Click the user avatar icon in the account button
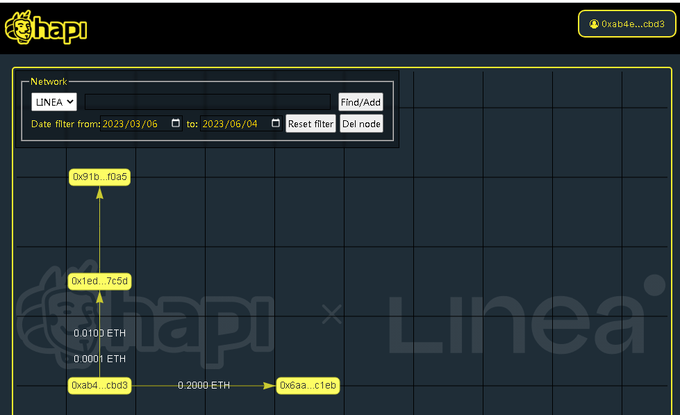 click(594, 24)
